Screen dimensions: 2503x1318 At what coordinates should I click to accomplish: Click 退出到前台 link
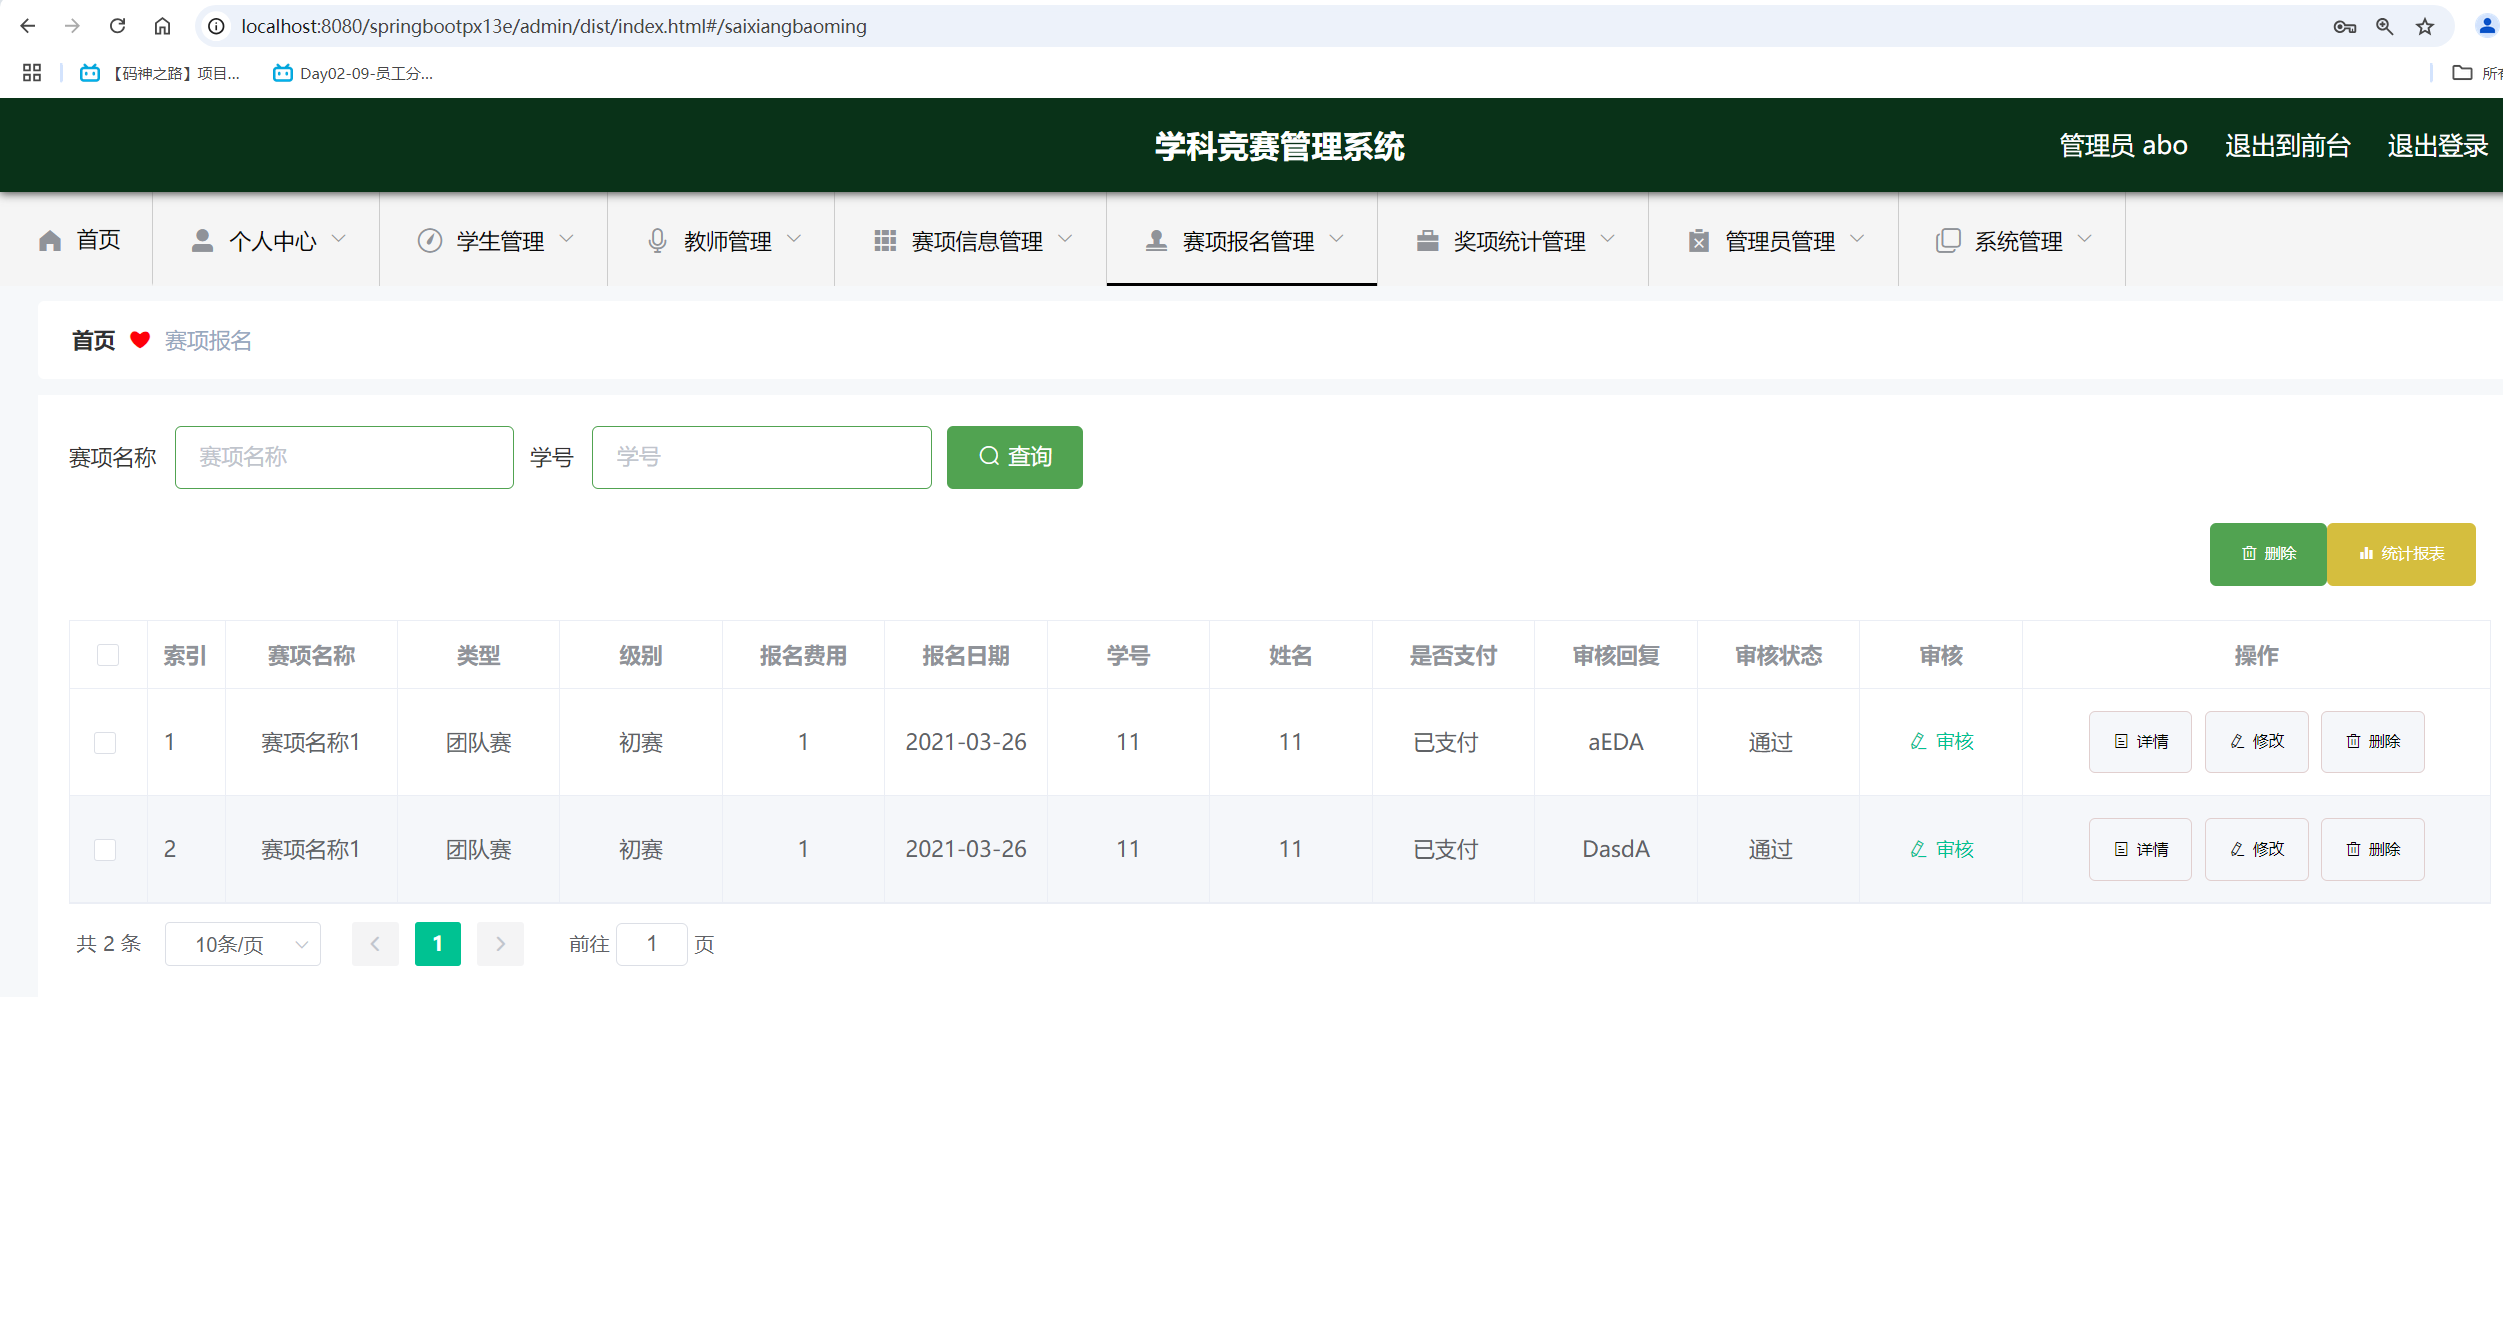click(x=2288, y=146)
